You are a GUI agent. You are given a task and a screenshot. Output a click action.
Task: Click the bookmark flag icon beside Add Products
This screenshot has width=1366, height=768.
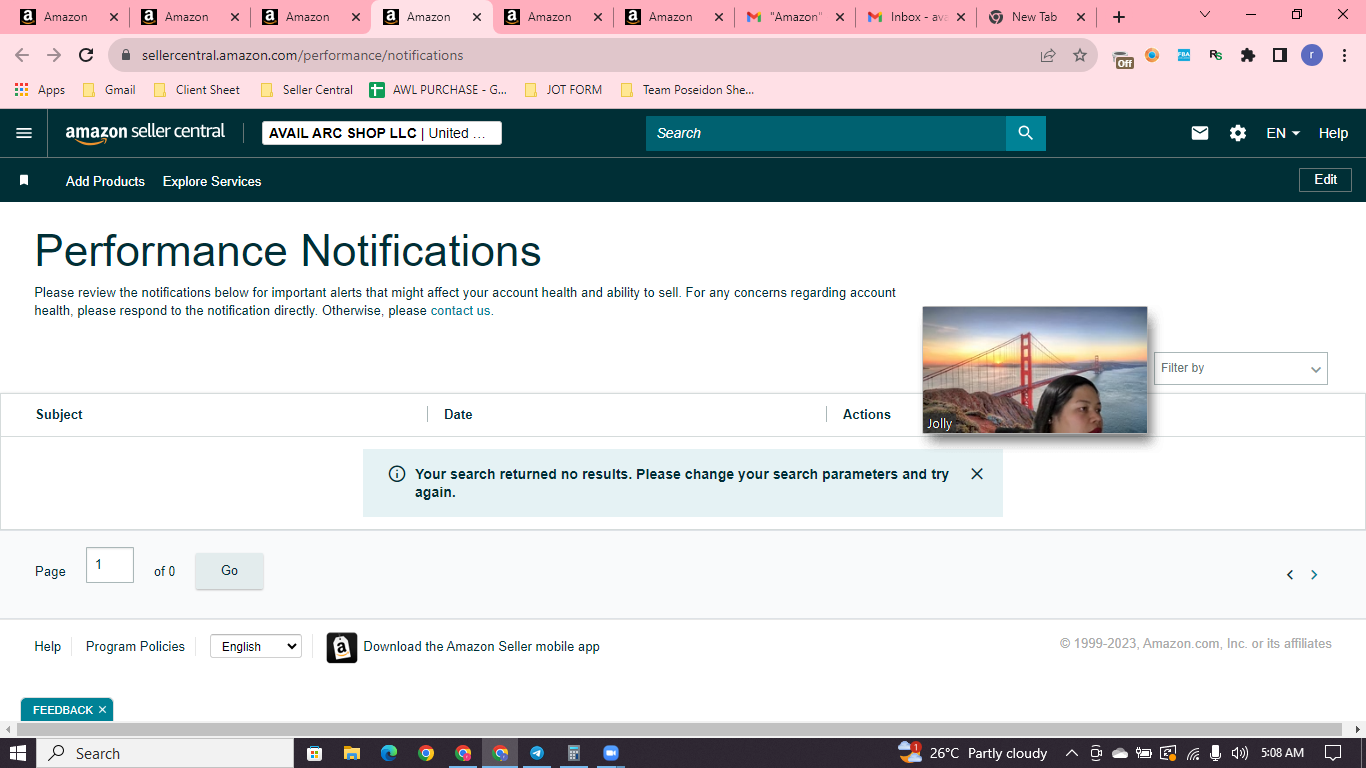click(x=24, y=181)
